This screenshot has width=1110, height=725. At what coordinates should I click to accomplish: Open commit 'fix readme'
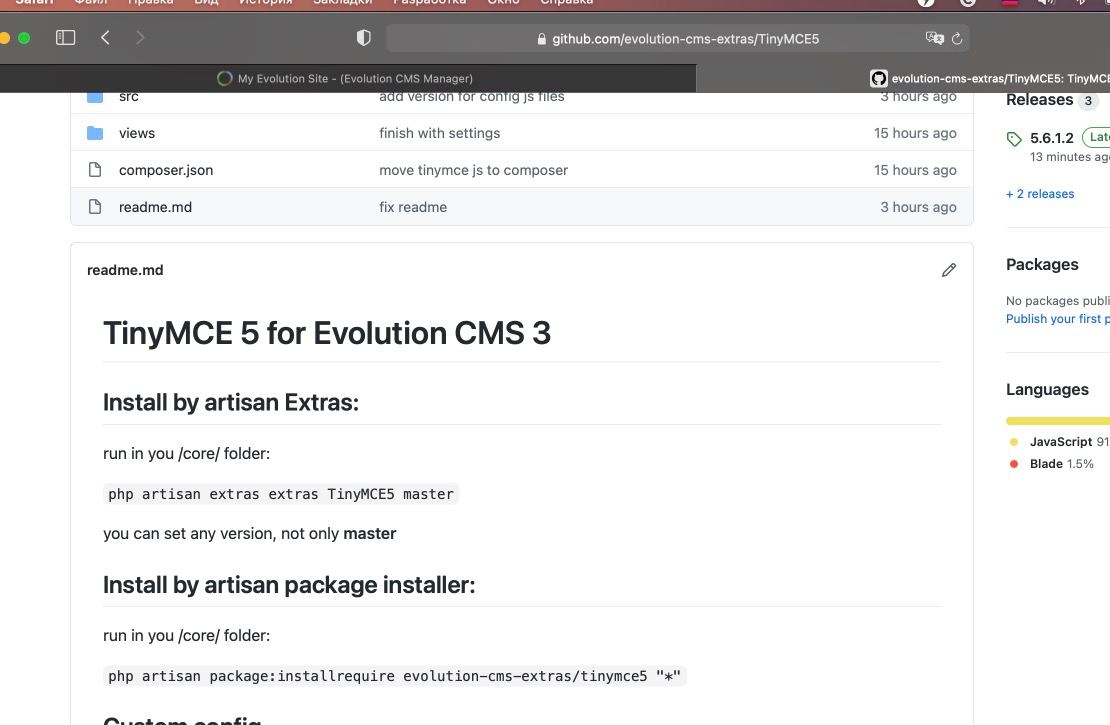413,207
